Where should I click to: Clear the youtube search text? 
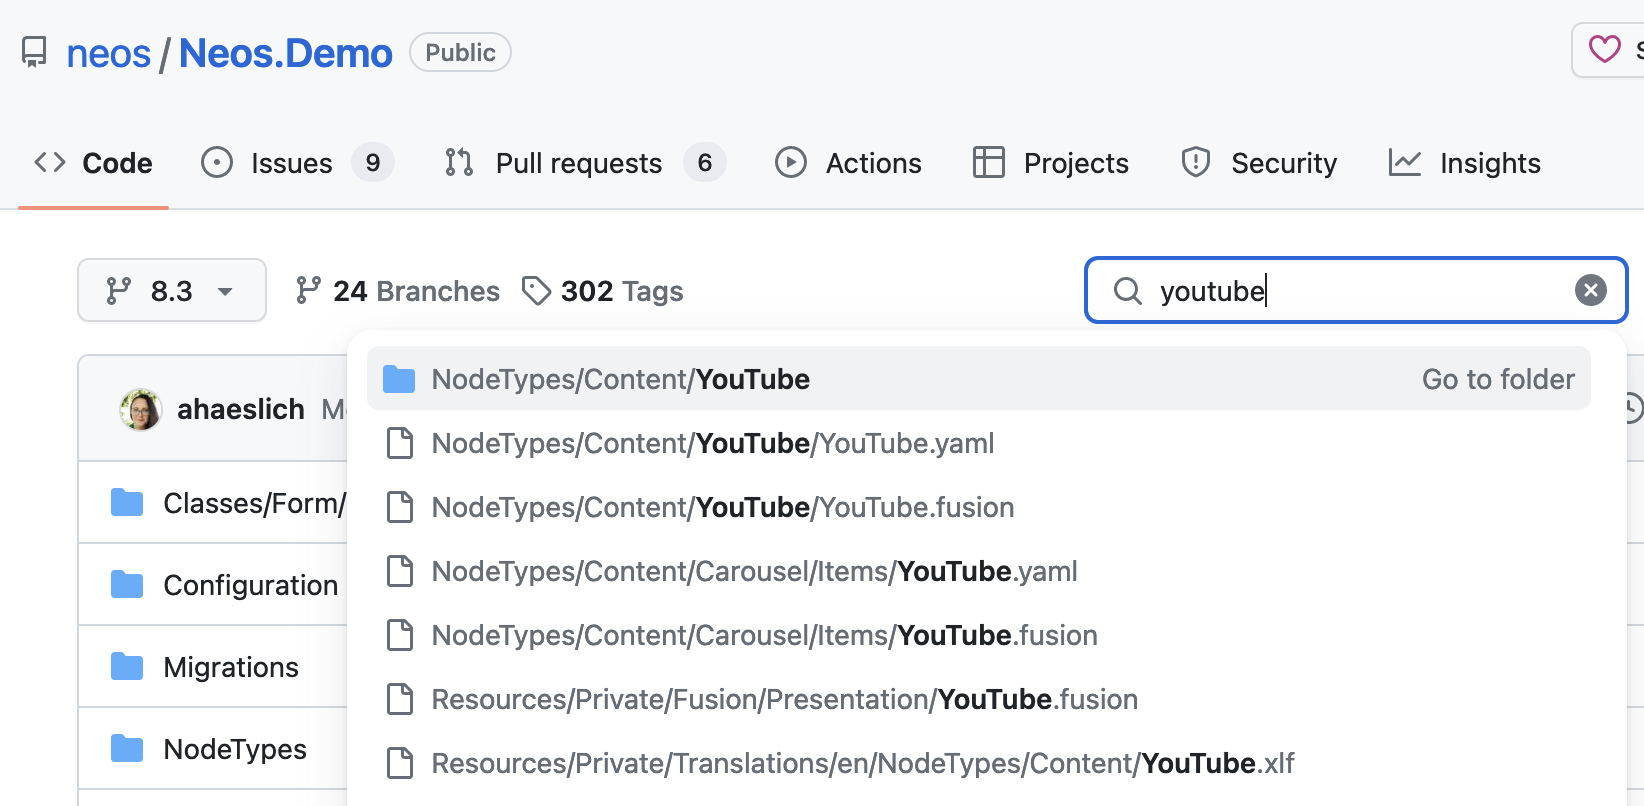(1591, 290)
